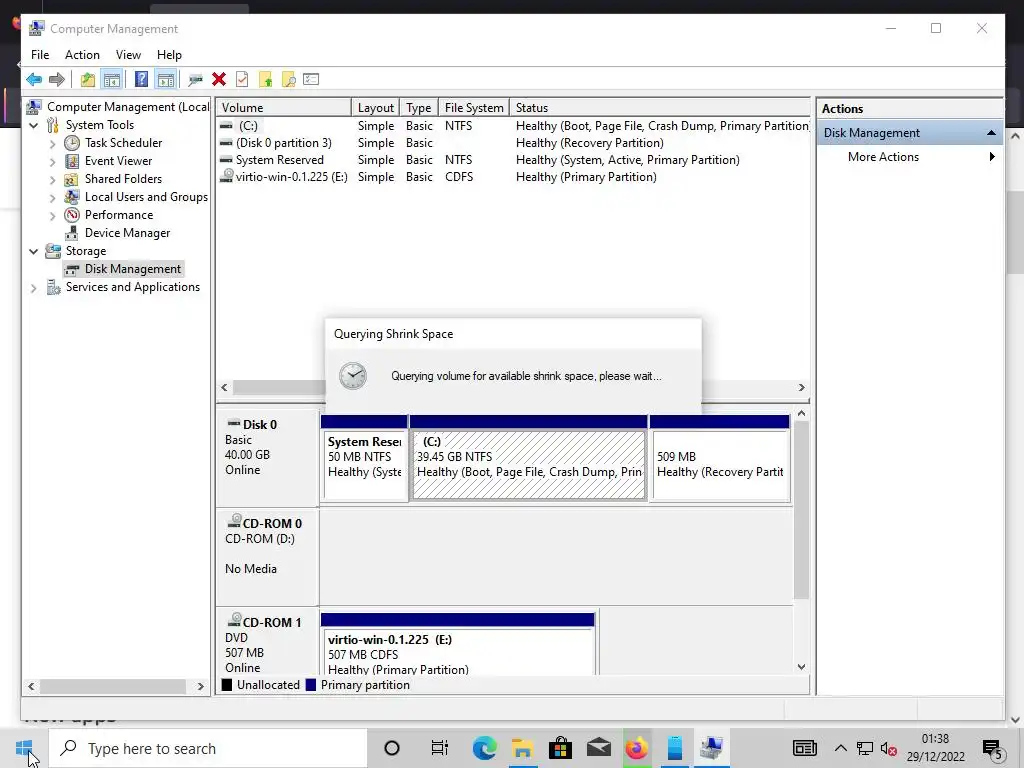Sort by the Type column header

[x=419, y=108]
